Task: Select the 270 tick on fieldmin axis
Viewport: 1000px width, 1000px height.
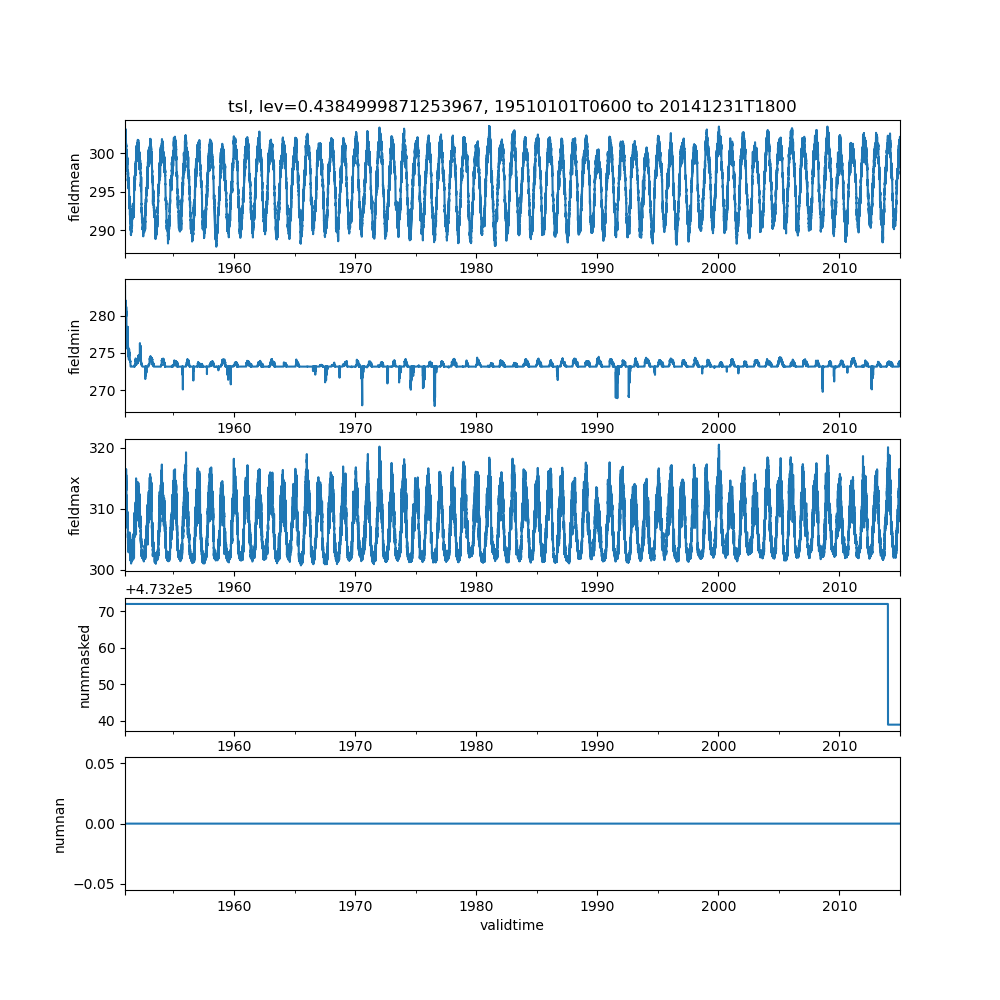Action: (x=106, y=390)
